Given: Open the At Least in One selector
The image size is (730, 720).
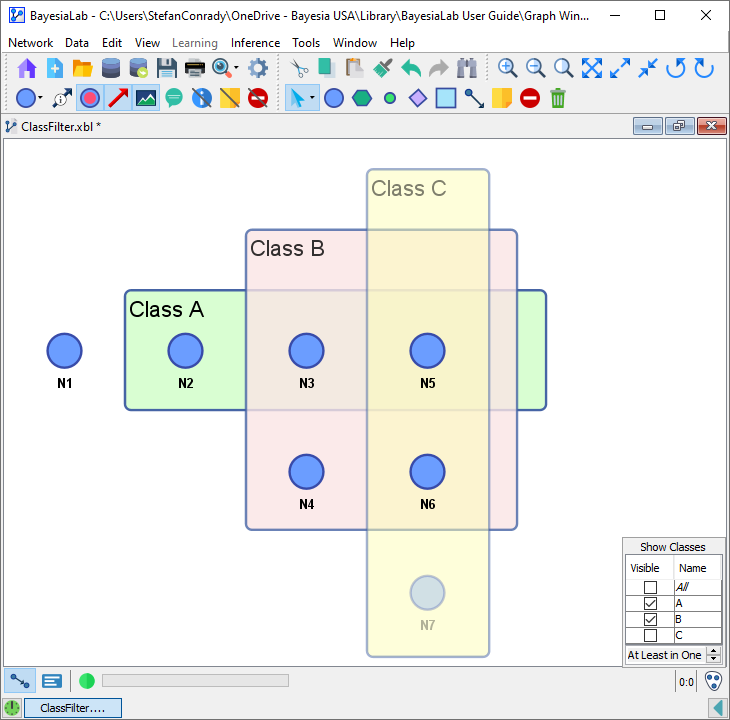Looking at the screenshot, I should [713, 655].
